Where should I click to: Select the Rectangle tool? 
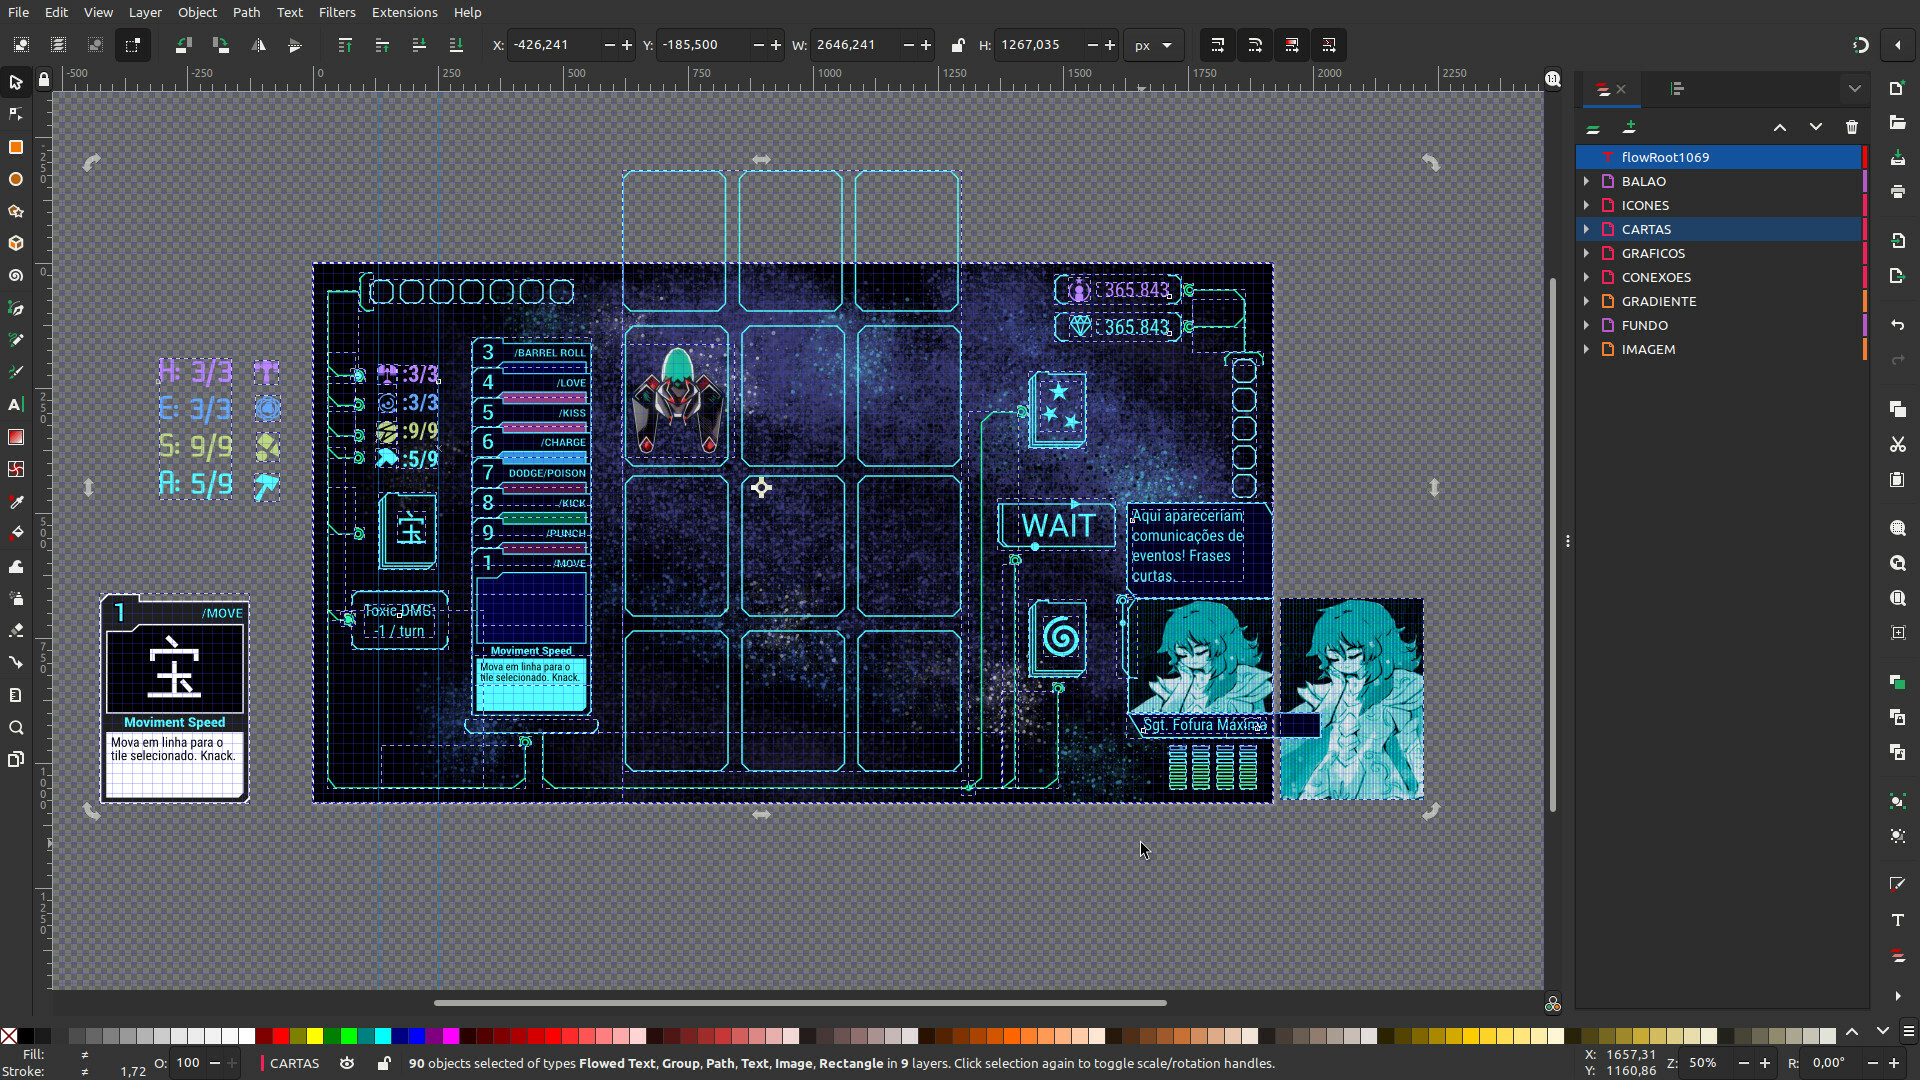pyautogui.click(x=16, y=147)
